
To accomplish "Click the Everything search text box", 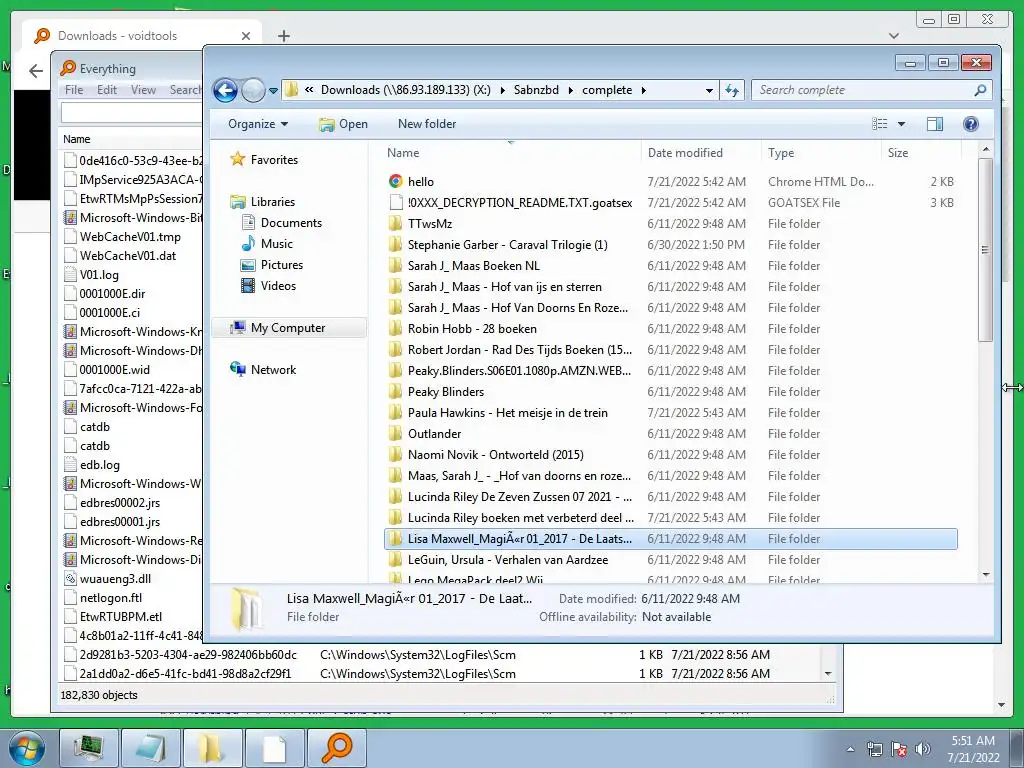I will click(x=132, y=112).
